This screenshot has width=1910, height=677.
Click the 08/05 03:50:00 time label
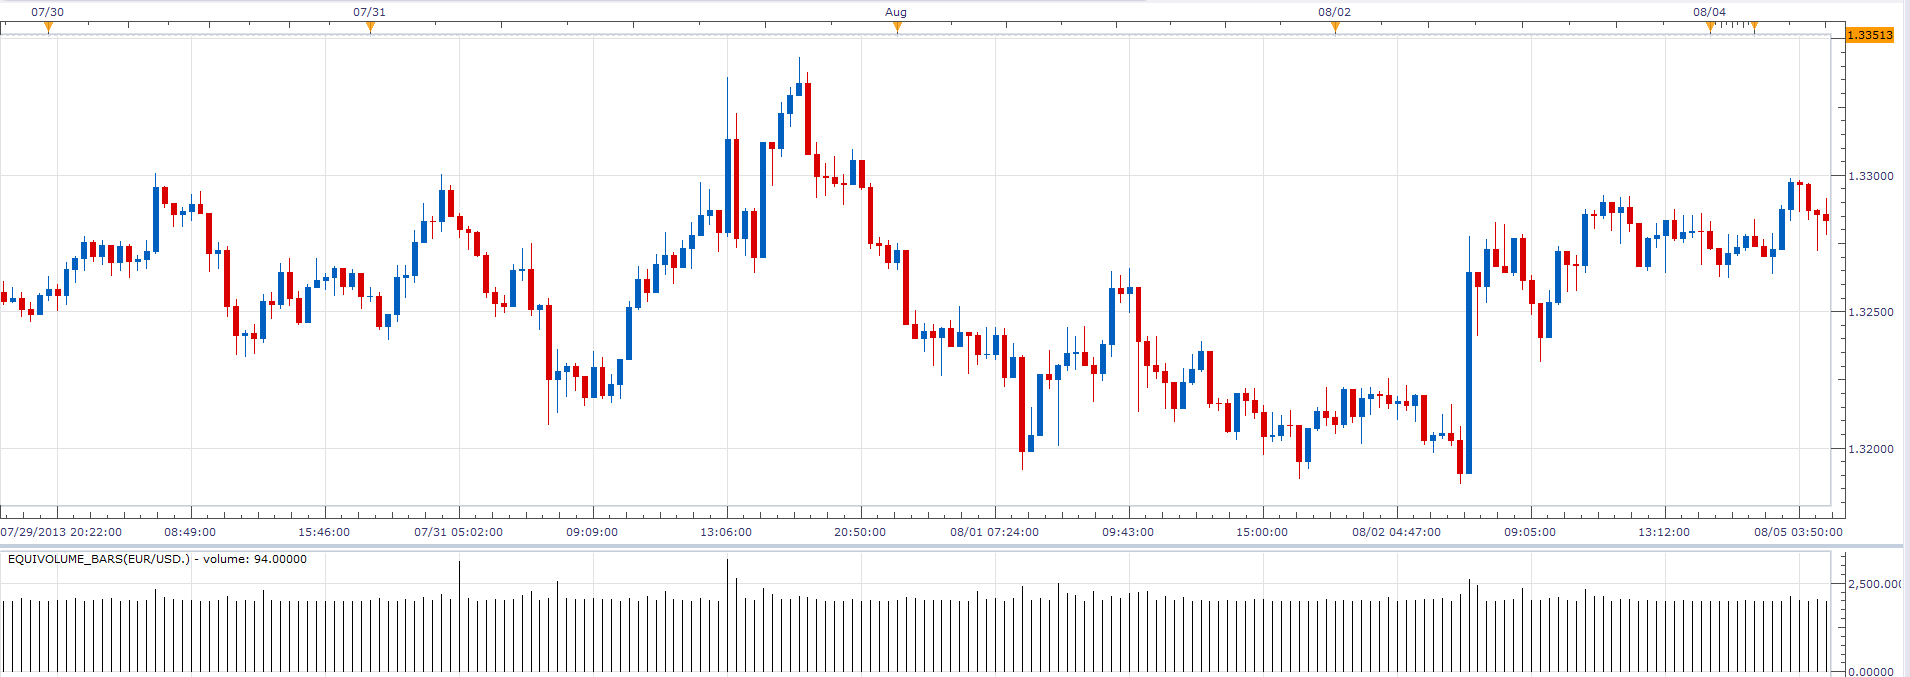pos(1798,532)
